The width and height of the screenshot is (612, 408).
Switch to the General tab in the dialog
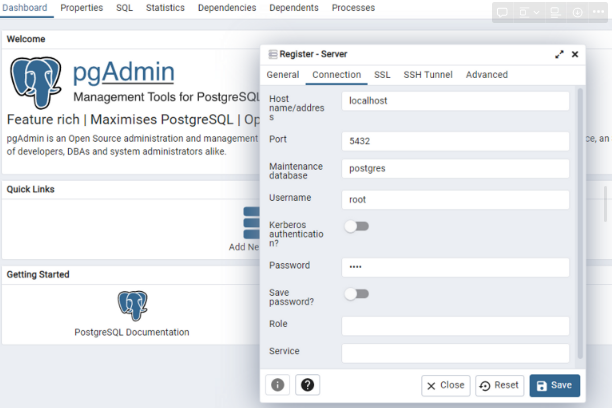click(283, 75)
